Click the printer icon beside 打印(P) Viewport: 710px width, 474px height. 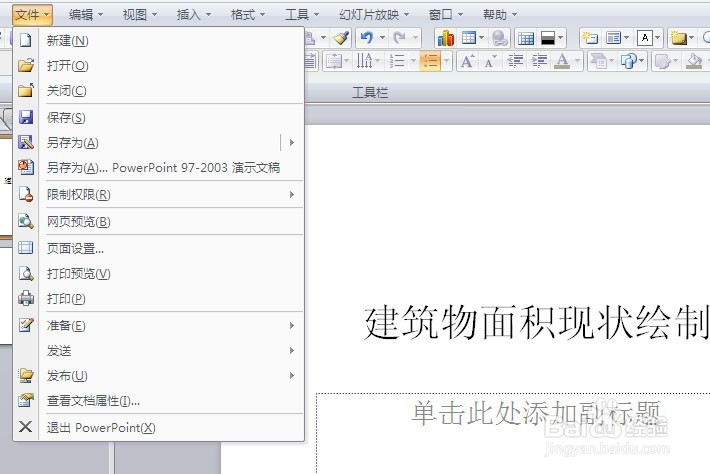[x=26, y=298]
